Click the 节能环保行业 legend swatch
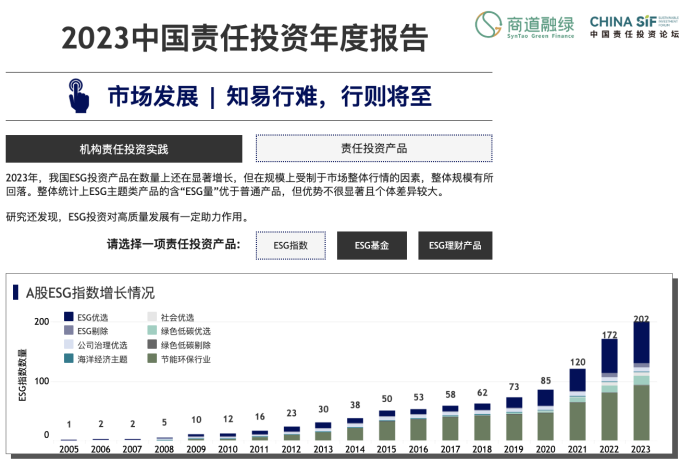693x464 pixels. pyautogui.click(x=152, y=358)
